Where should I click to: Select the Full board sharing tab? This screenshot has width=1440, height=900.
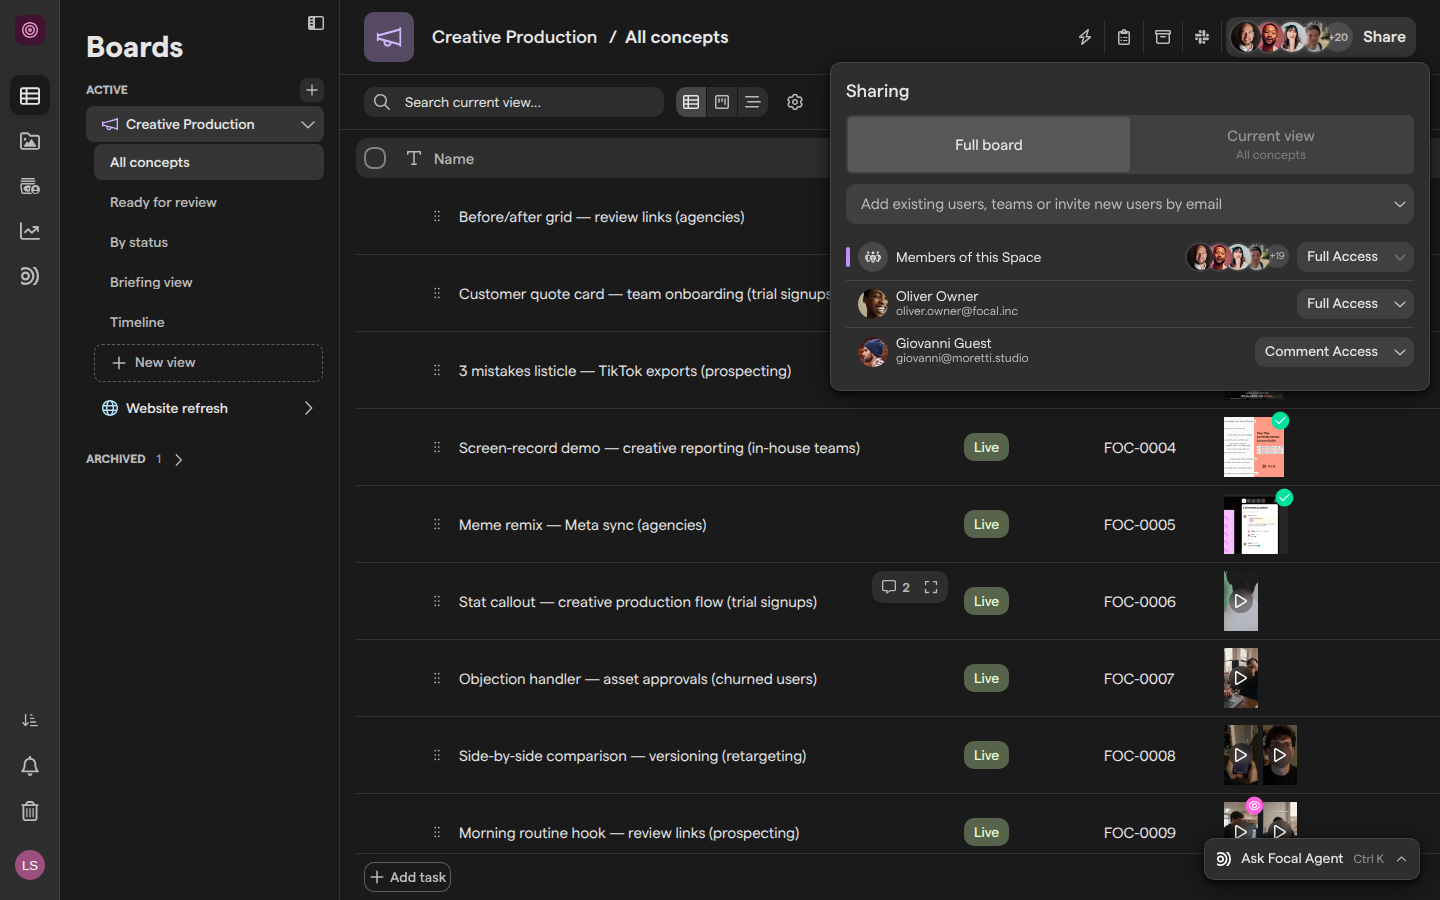coord(989,145)
